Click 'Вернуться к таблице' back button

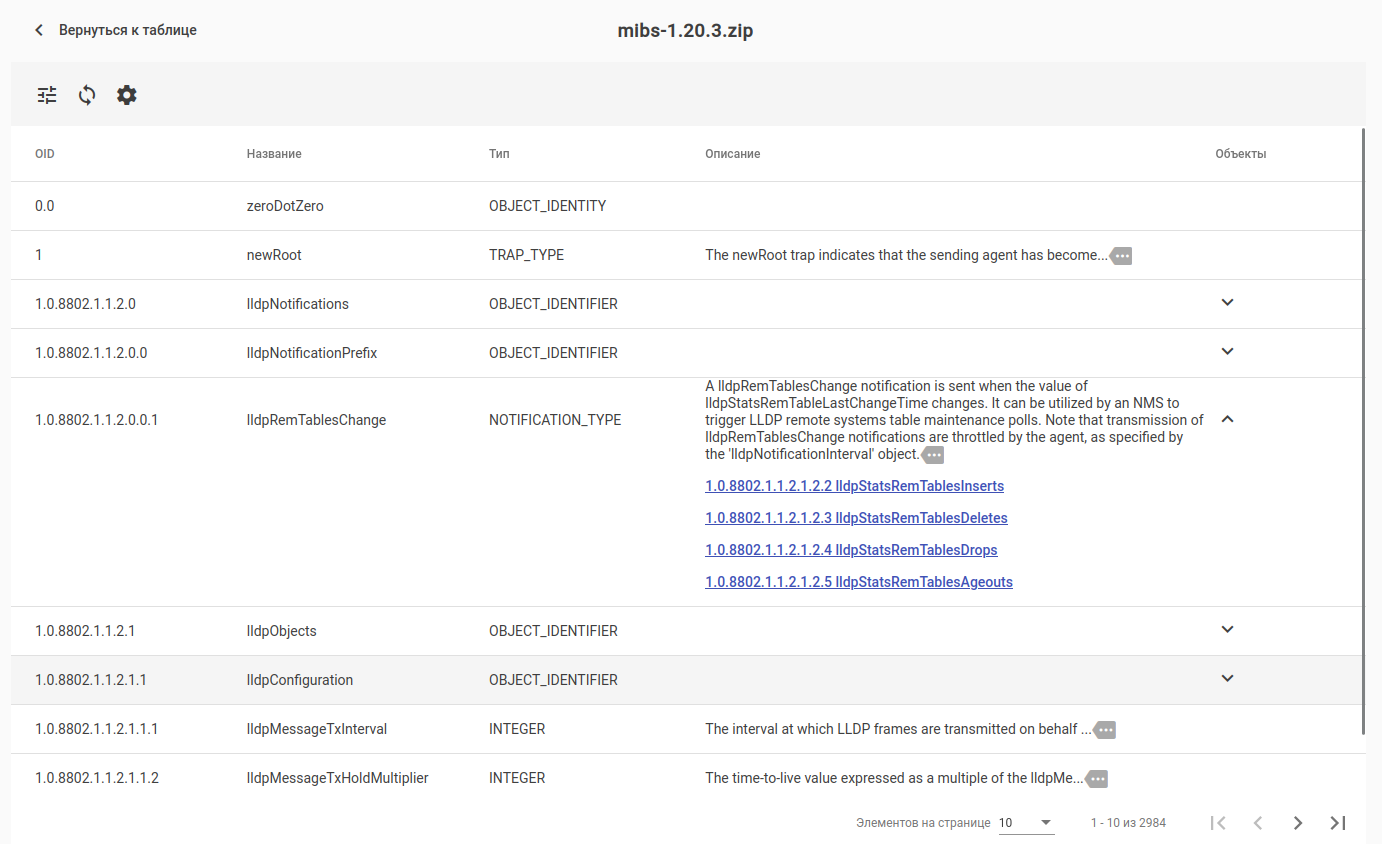click(127, 30)
